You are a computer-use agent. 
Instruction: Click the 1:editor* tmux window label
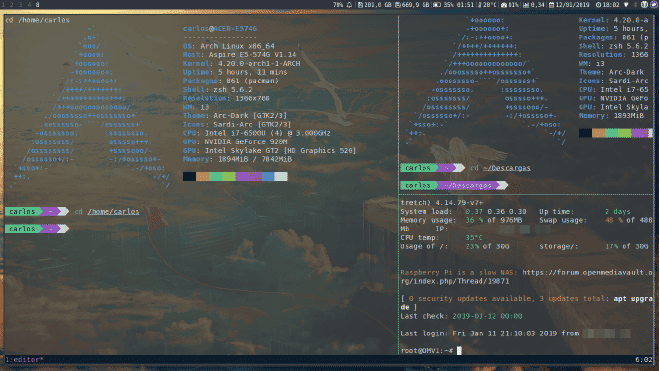click(24, 360)
